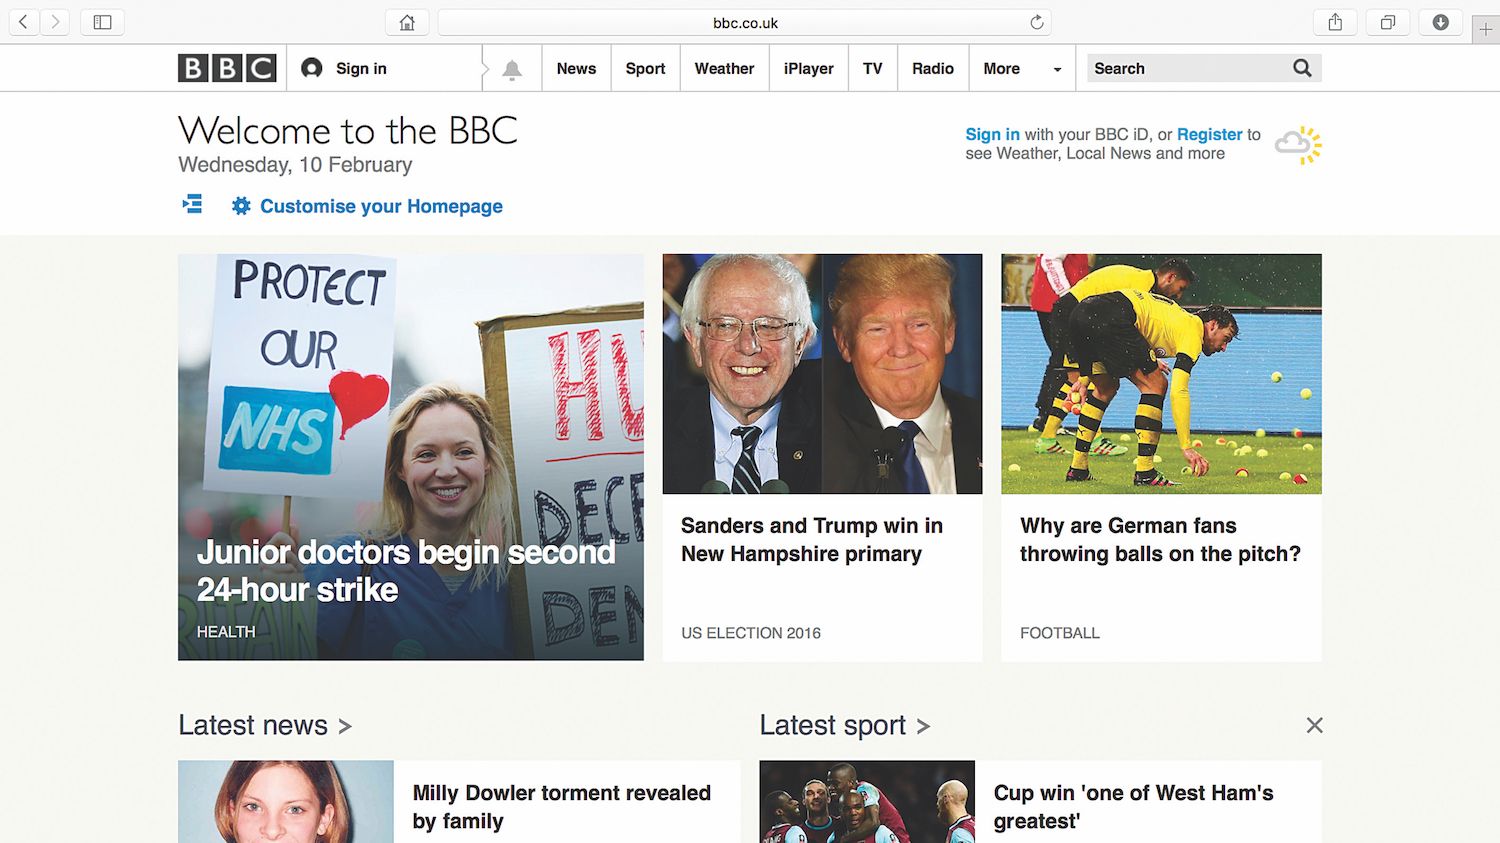1500x843 pixels.
Task: Dismiss the Latest sport section with the X
Action: point(1314,725)
